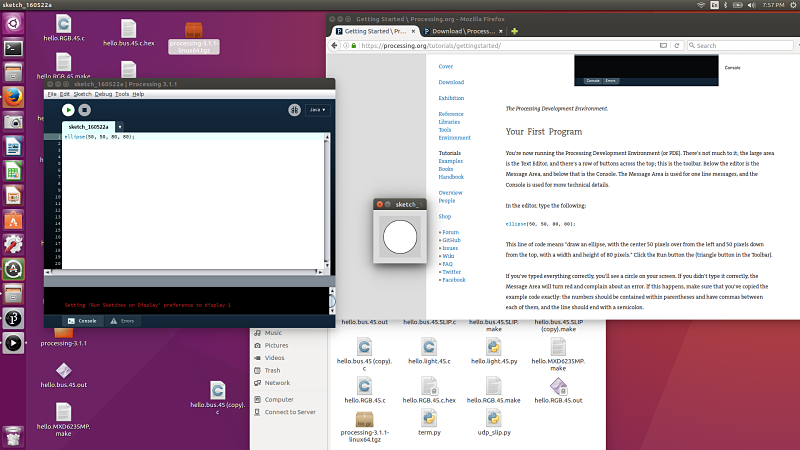
Task: Go back in Firefox
Action: point(334,45)
